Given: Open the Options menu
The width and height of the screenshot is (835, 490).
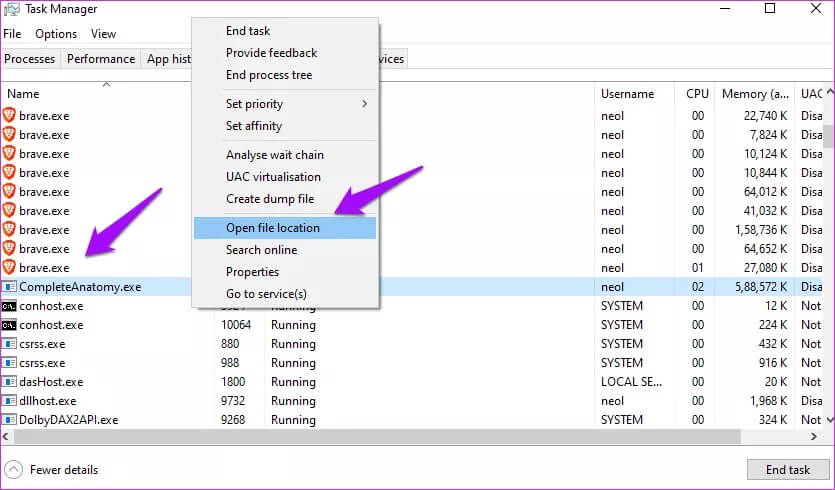Looking at the screenshot, I should [56, 34].
